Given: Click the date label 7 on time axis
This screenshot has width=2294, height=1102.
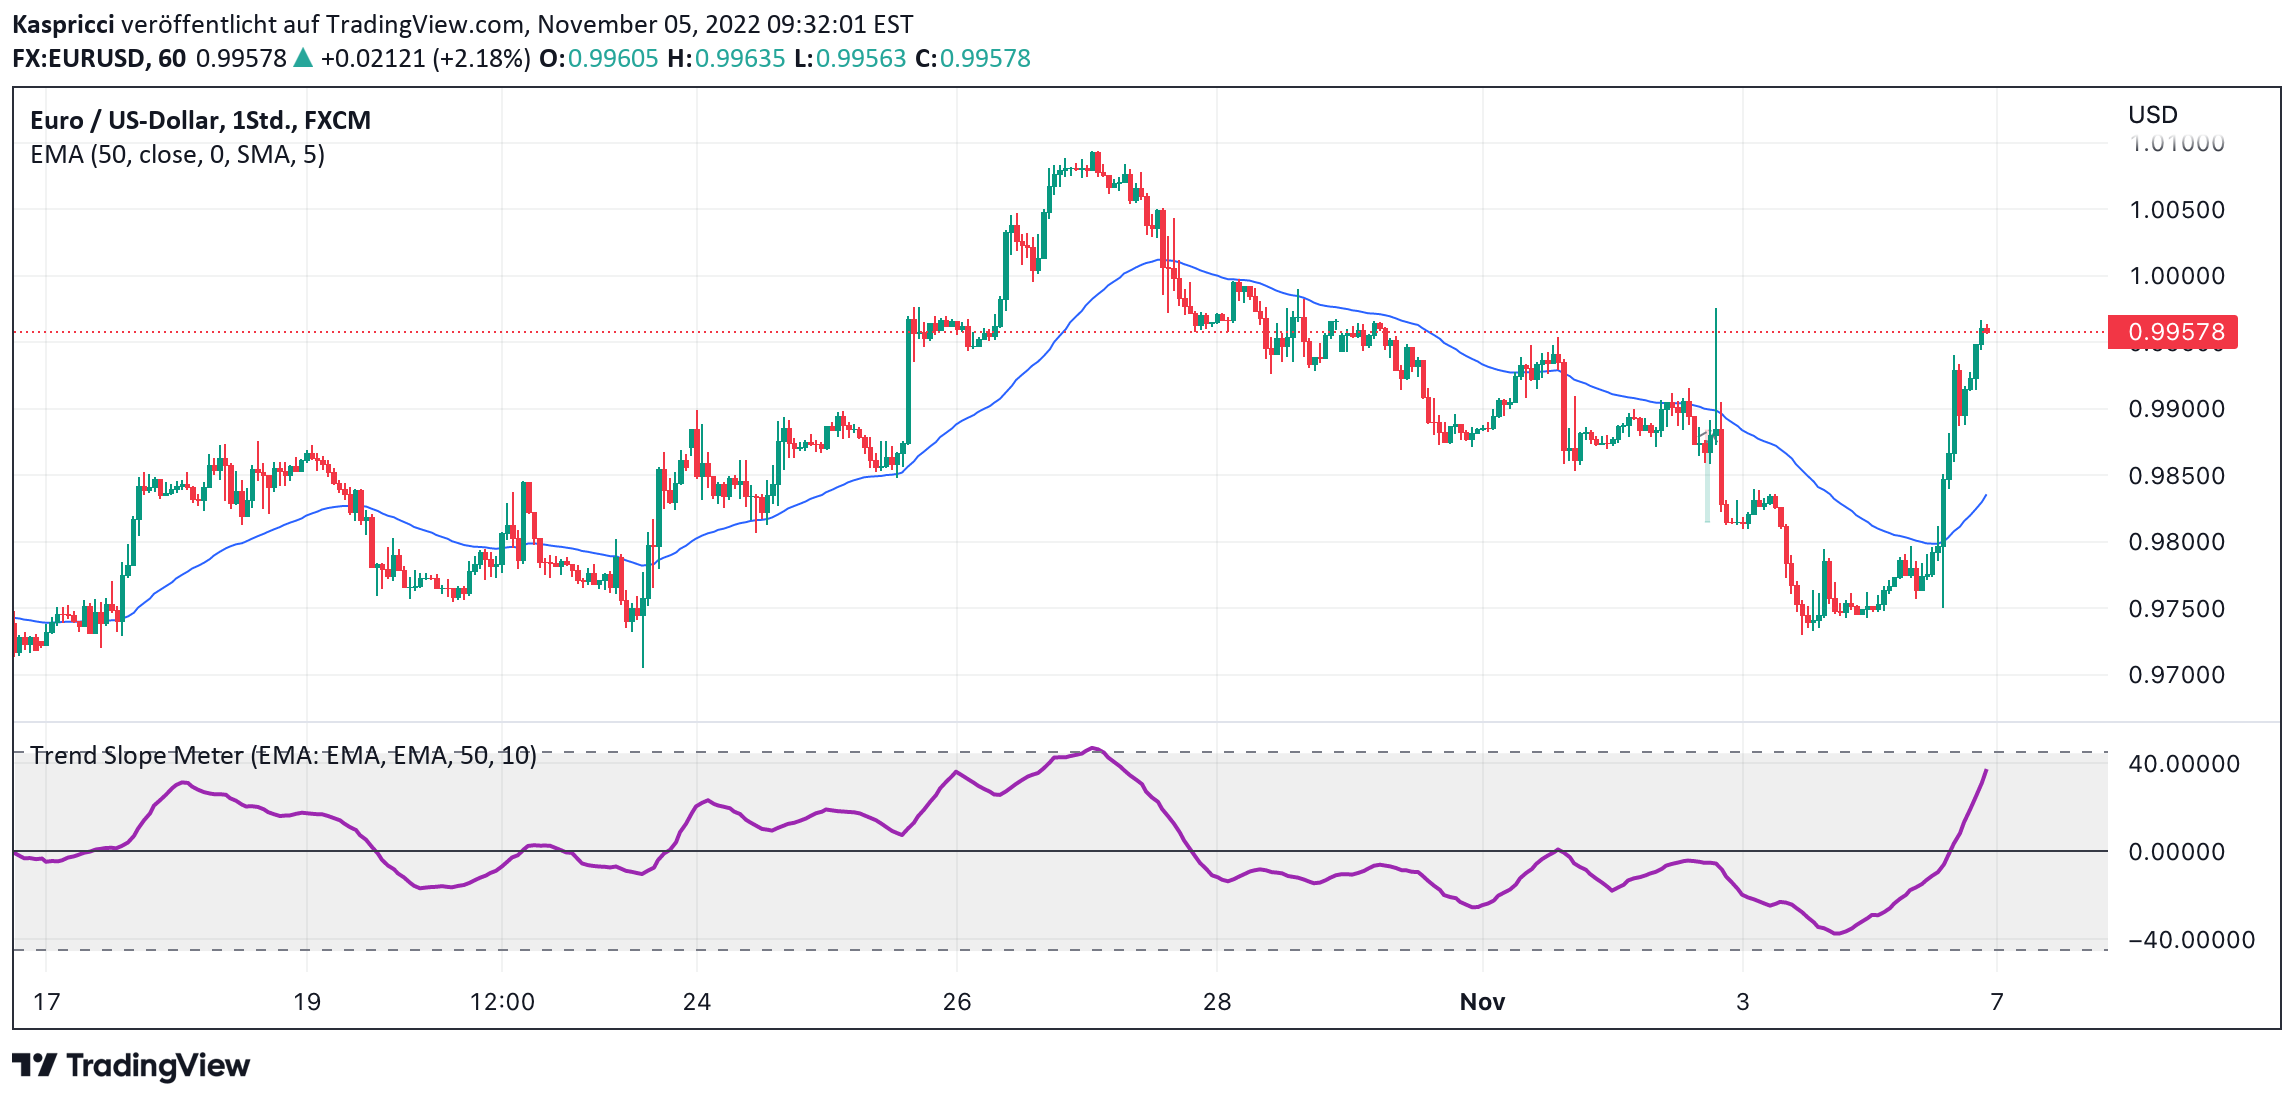Looking at the screenshot, I should pyautogui.click(x=1997, y=1002).
